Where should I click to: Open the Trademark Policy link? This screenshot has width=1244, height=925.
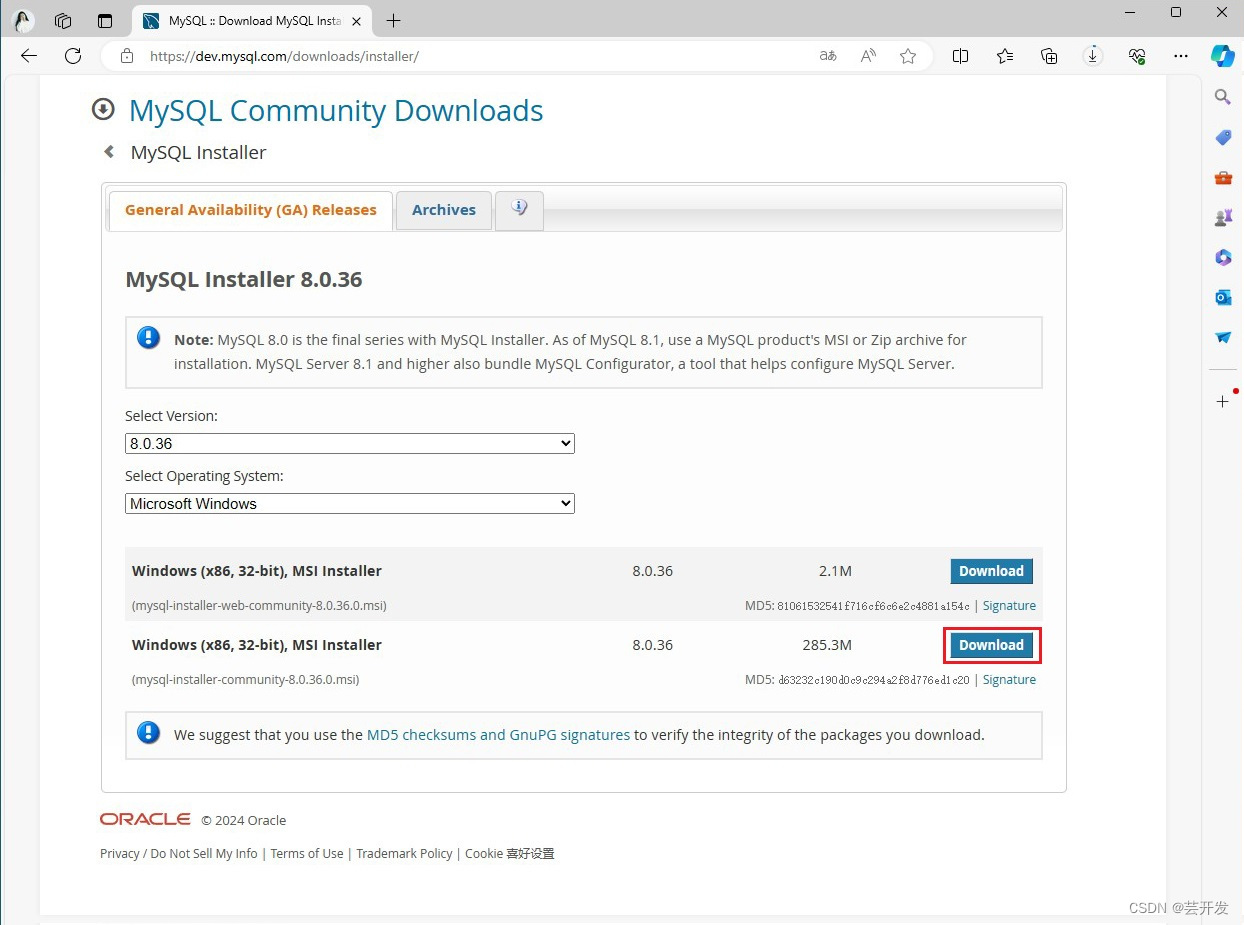[x=404, y=854]
